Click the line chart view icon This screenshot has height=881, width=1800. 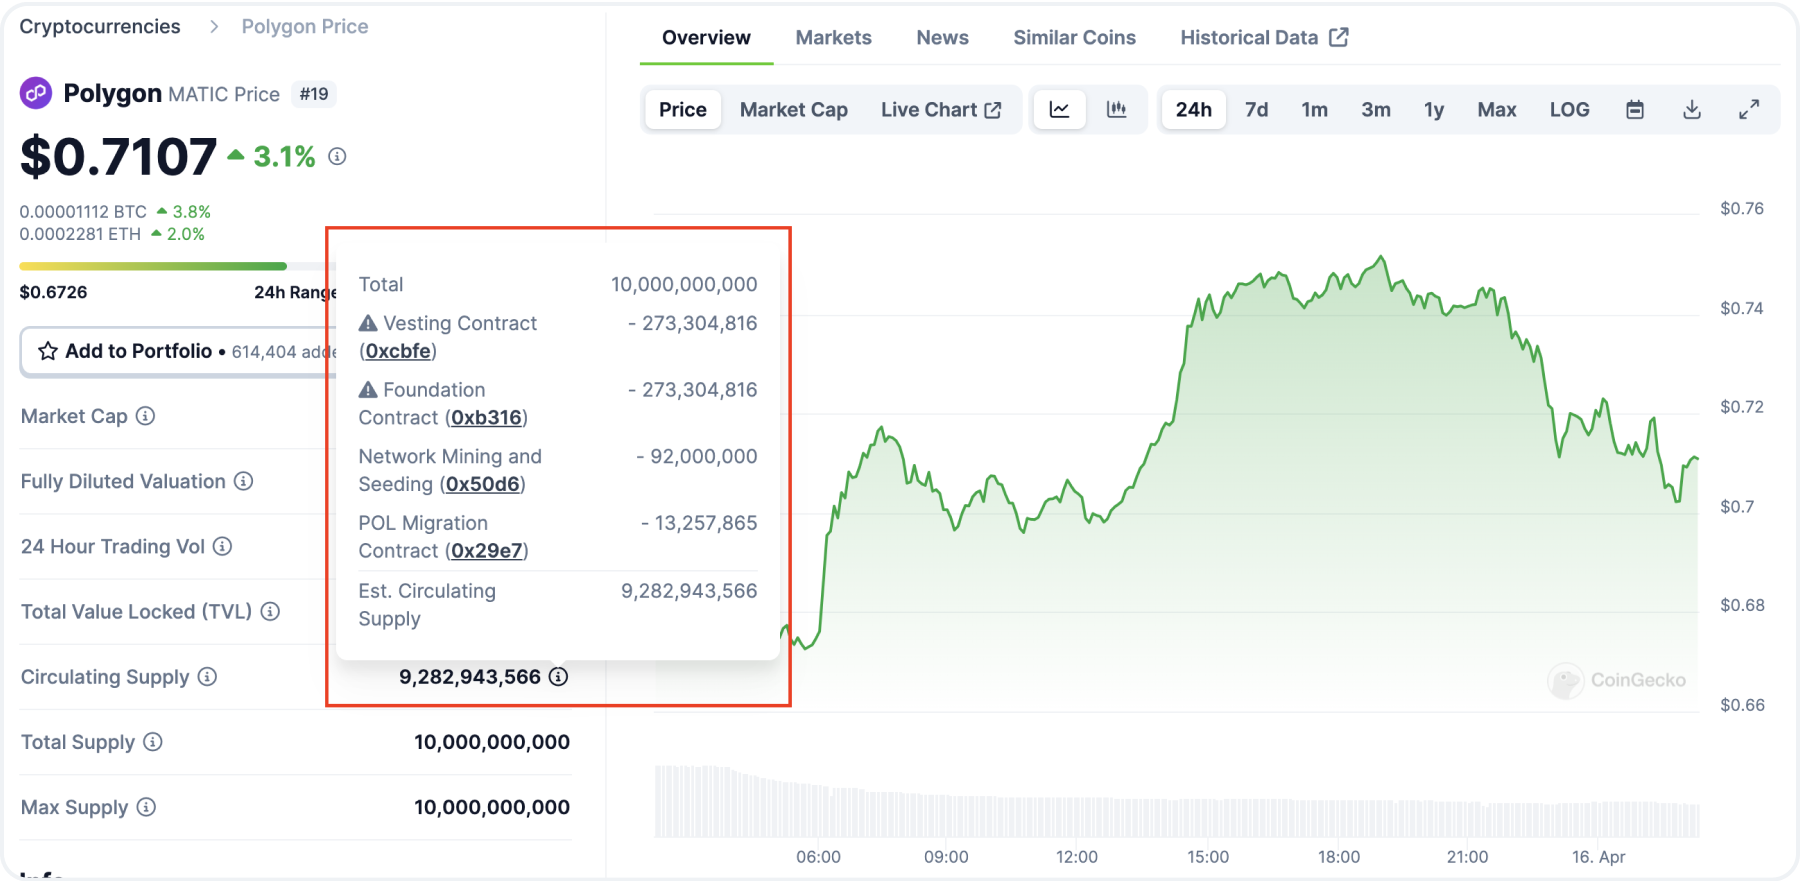[1059, 110]
